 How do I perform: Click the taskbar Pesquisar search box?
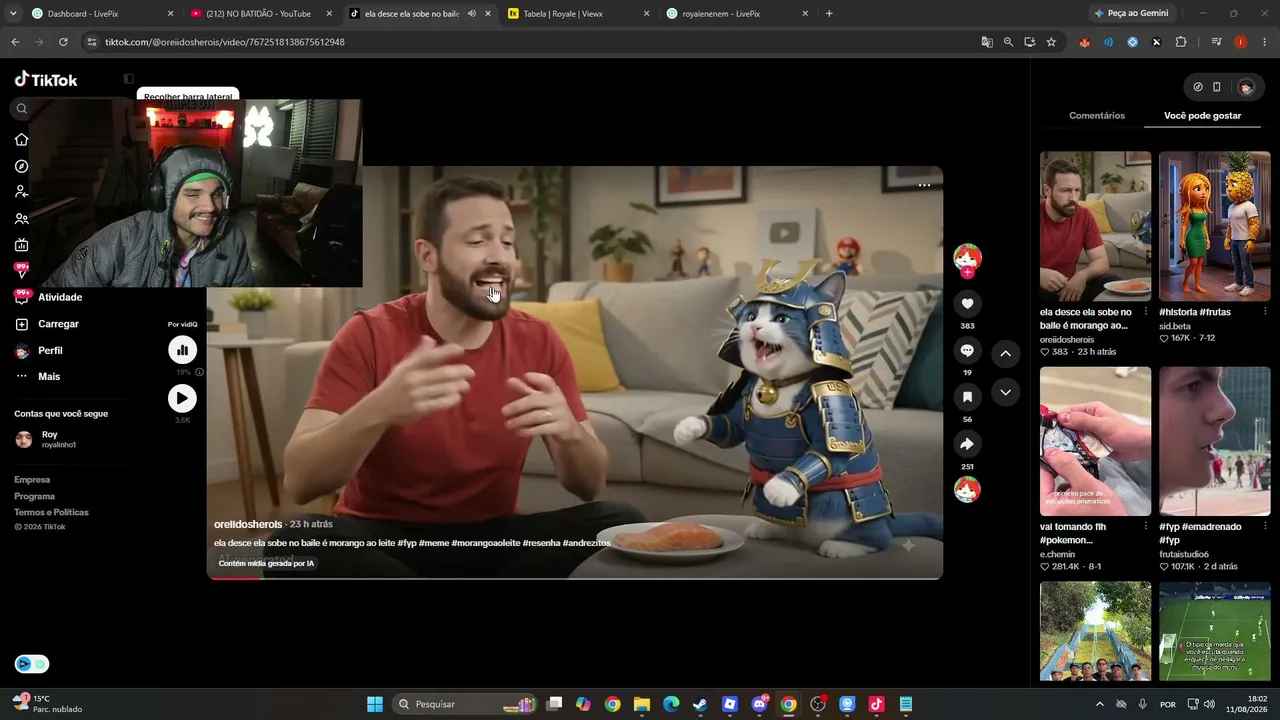click(x=466, y=704)
